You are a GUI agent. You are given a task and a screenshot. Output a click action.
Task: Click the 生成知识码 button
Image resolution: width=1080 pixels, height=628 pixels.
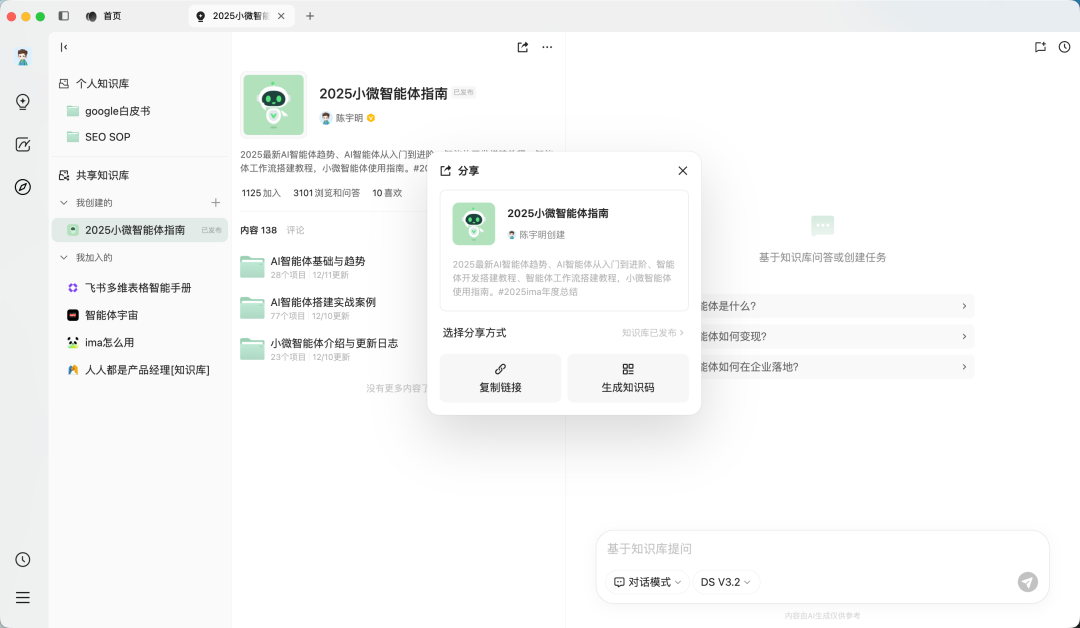point(628,378)
